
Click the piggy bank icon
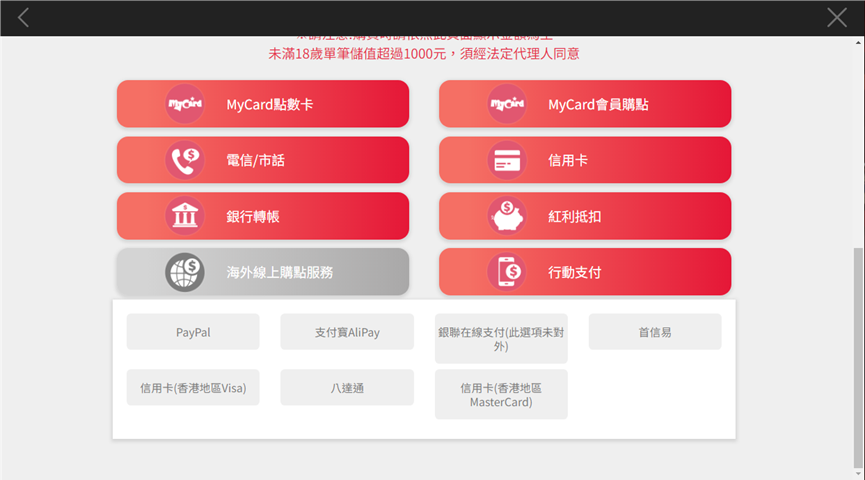(x=507, y=216)
